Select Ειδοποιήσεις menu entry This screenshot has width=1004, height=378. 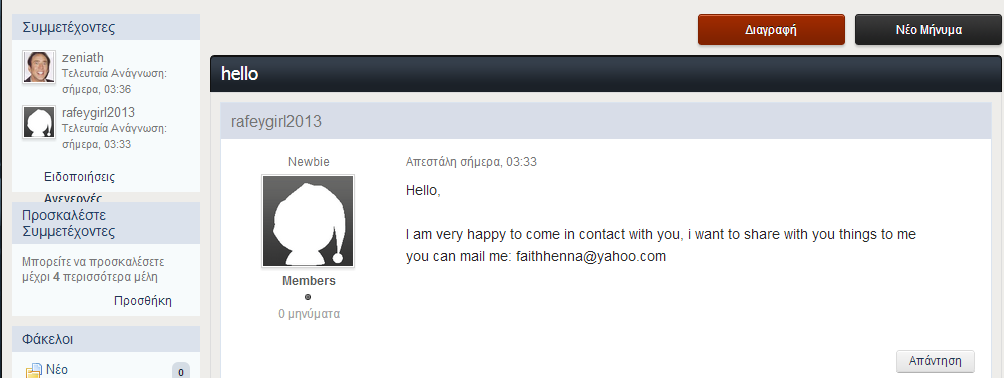coord(79,177)
